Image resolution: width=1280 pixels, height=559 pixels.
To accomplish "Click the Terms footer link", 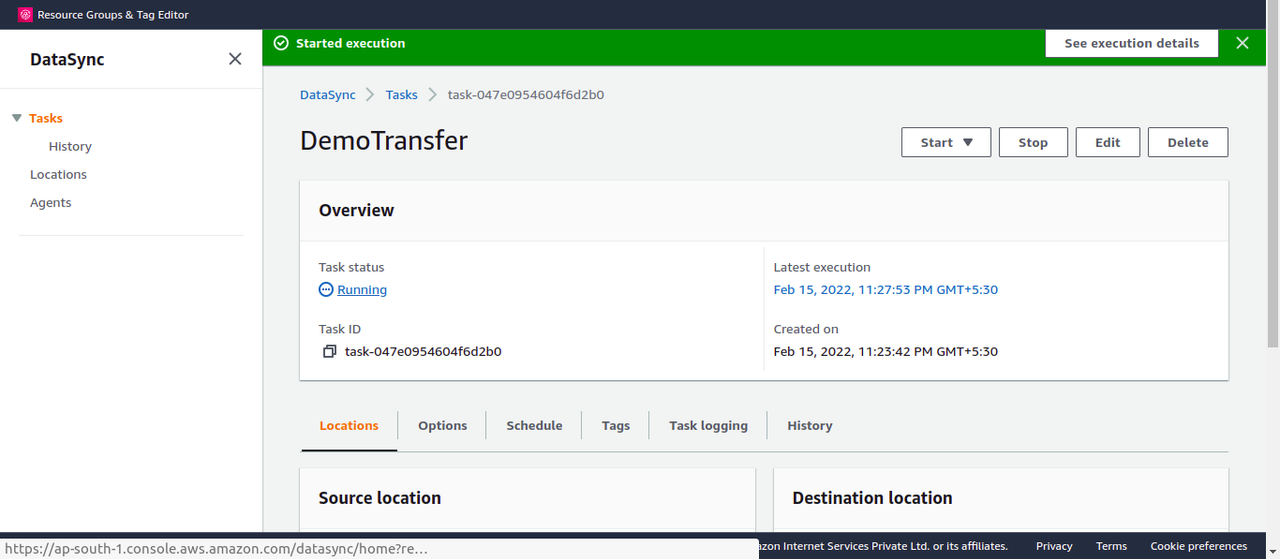I will tap(1111, 546).
